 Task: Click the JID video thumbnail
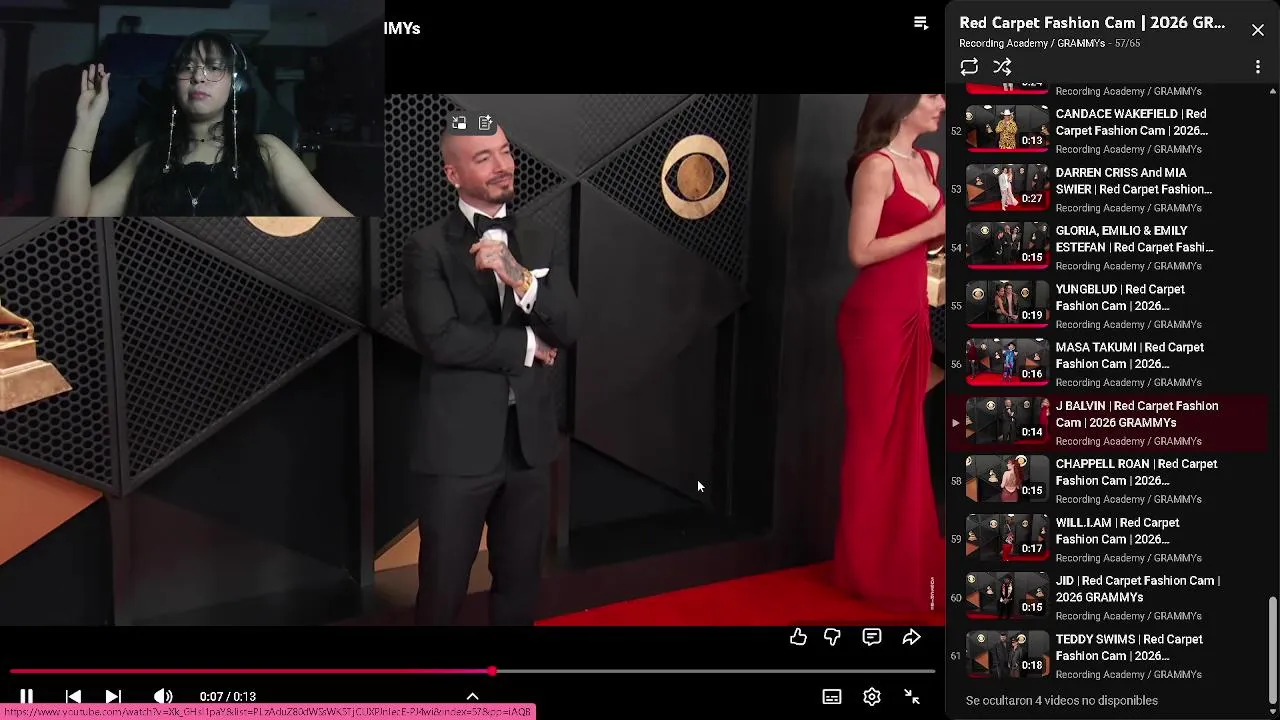click(1008, 594)
